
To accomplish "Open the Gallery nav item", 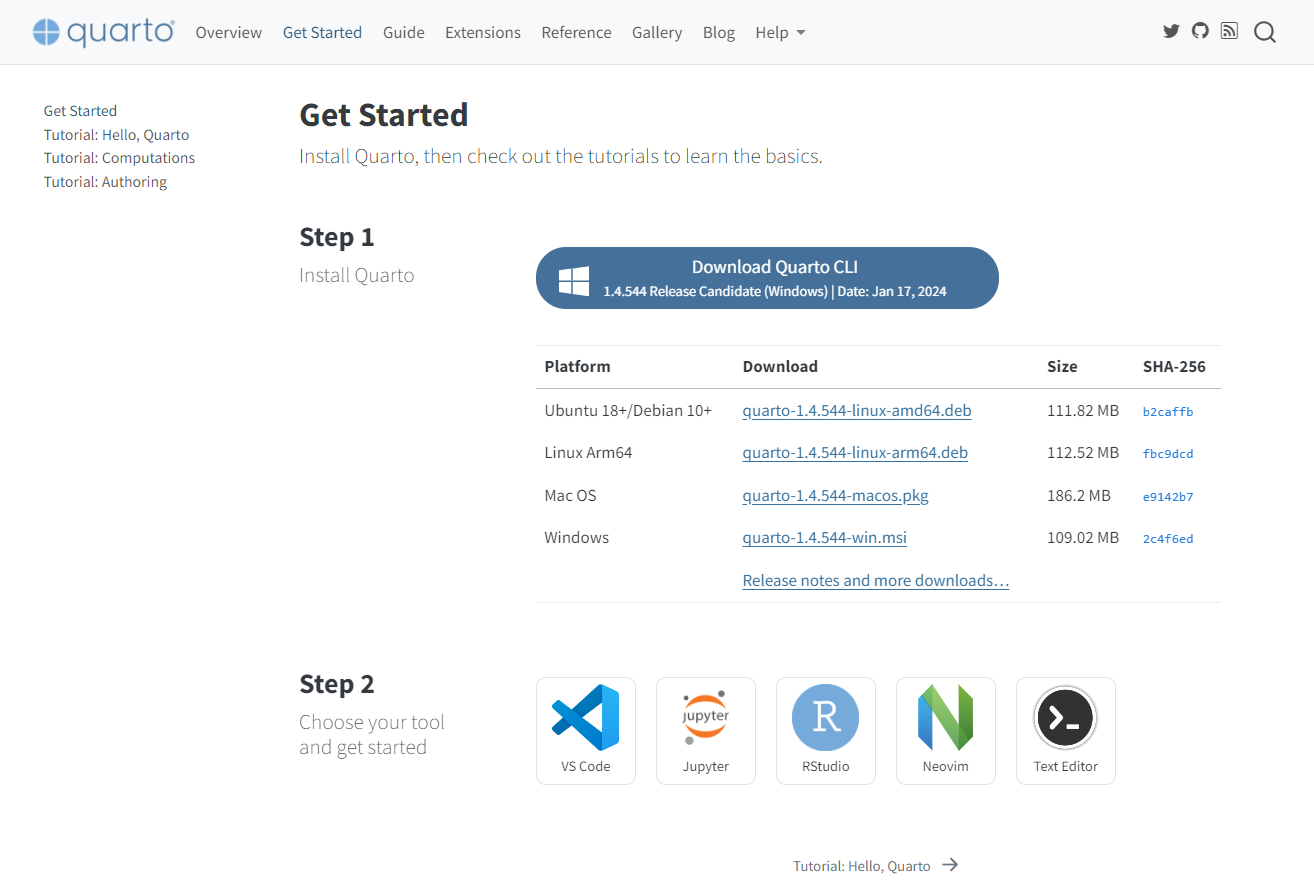I will (x=657, y=32).
